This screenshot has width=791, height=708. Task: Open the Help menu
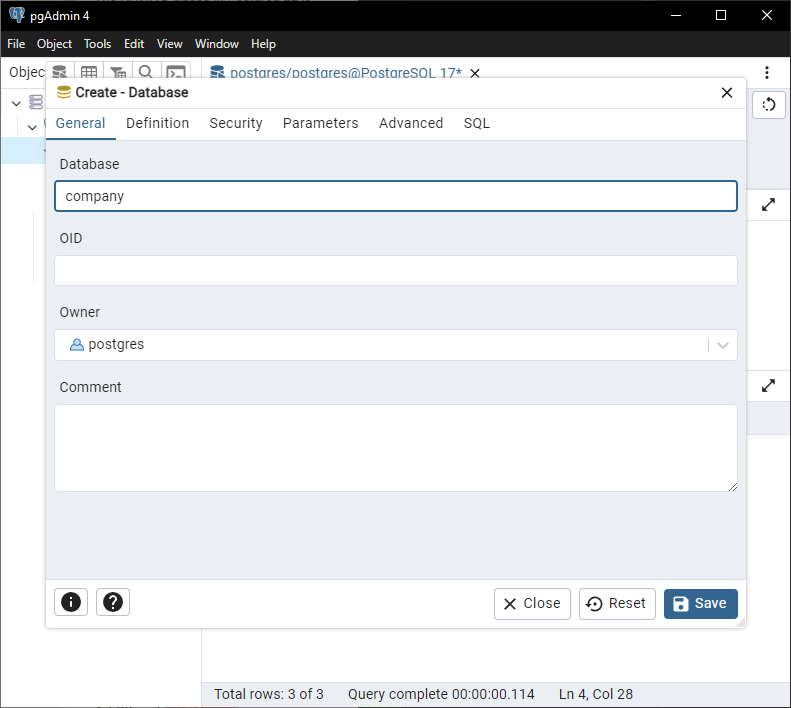(263, 44)
